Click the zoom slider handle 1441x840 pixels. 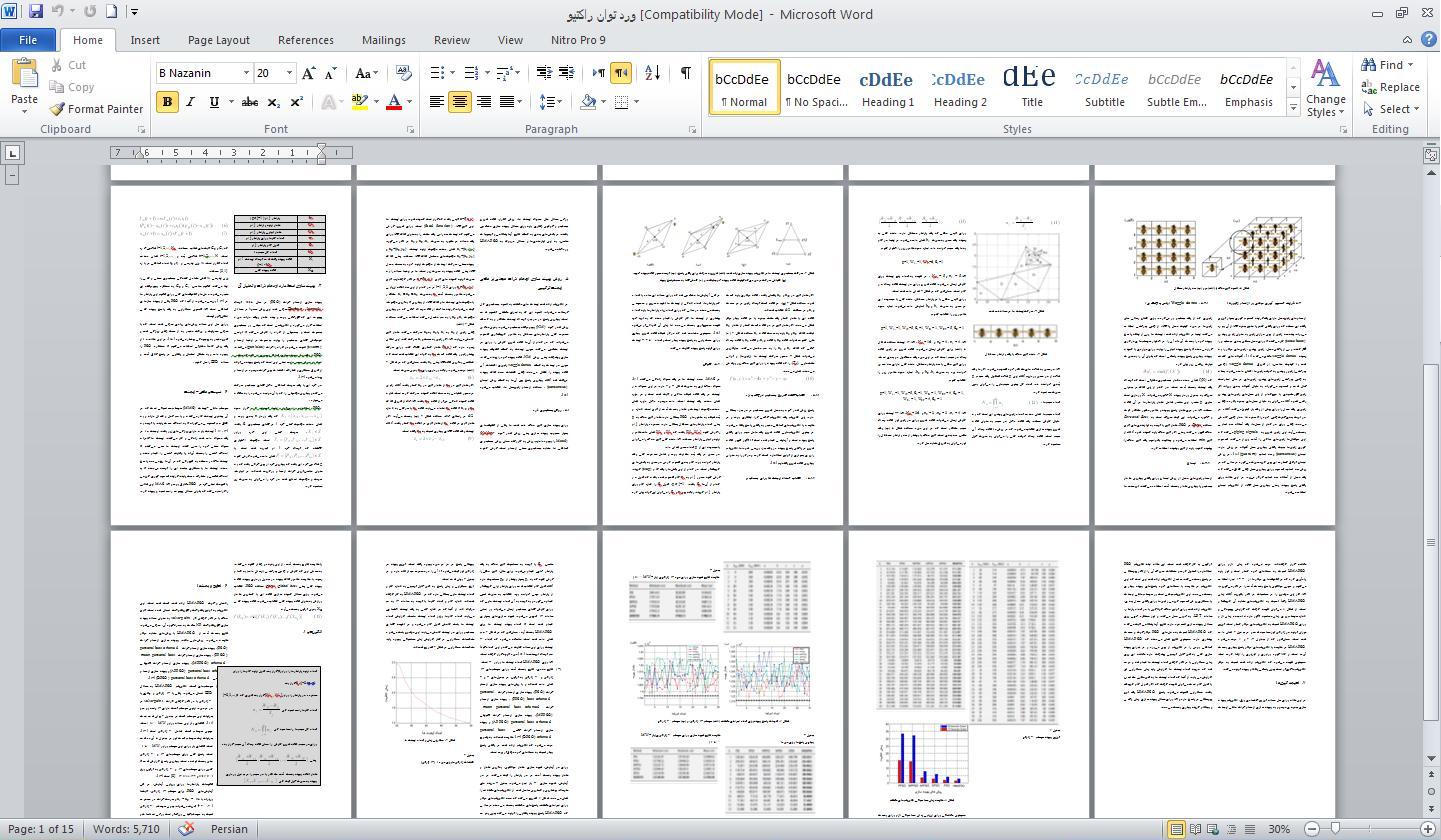(x=1334, y=829)
